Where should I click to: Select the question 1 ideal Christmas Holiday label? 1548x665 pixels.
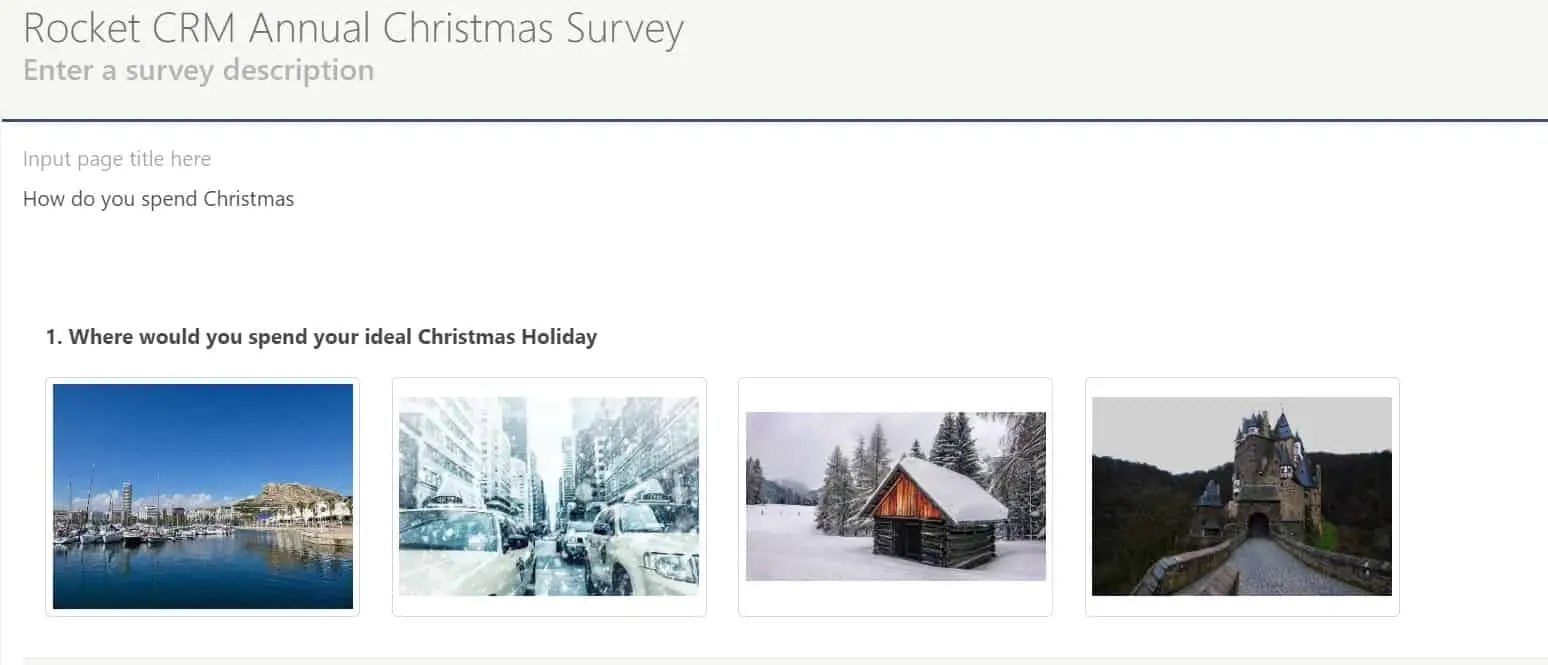coord(321,337)
